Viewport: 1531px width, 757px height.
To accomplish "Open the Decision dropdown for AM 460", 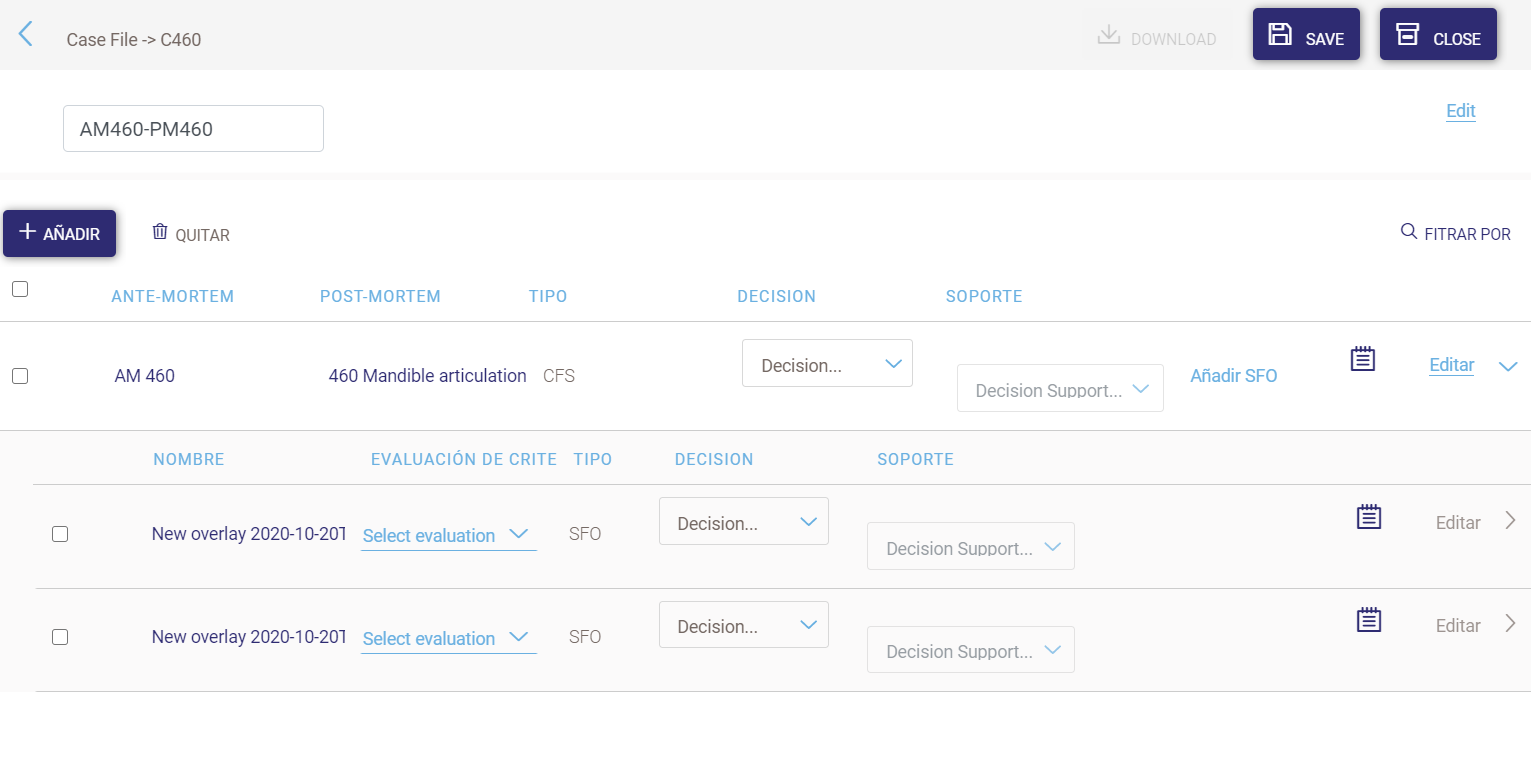I will coord(827,364).
